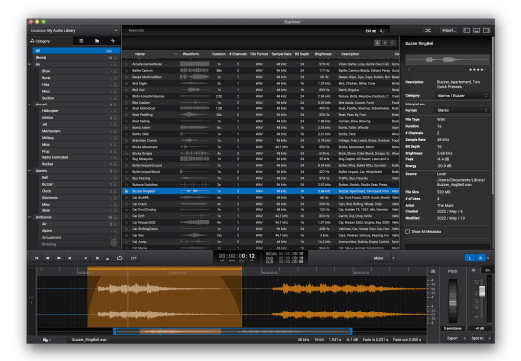Open the Database My Audio Library dropdown
Viewport: 521px width, 361px height.
(x=74, y=31)
